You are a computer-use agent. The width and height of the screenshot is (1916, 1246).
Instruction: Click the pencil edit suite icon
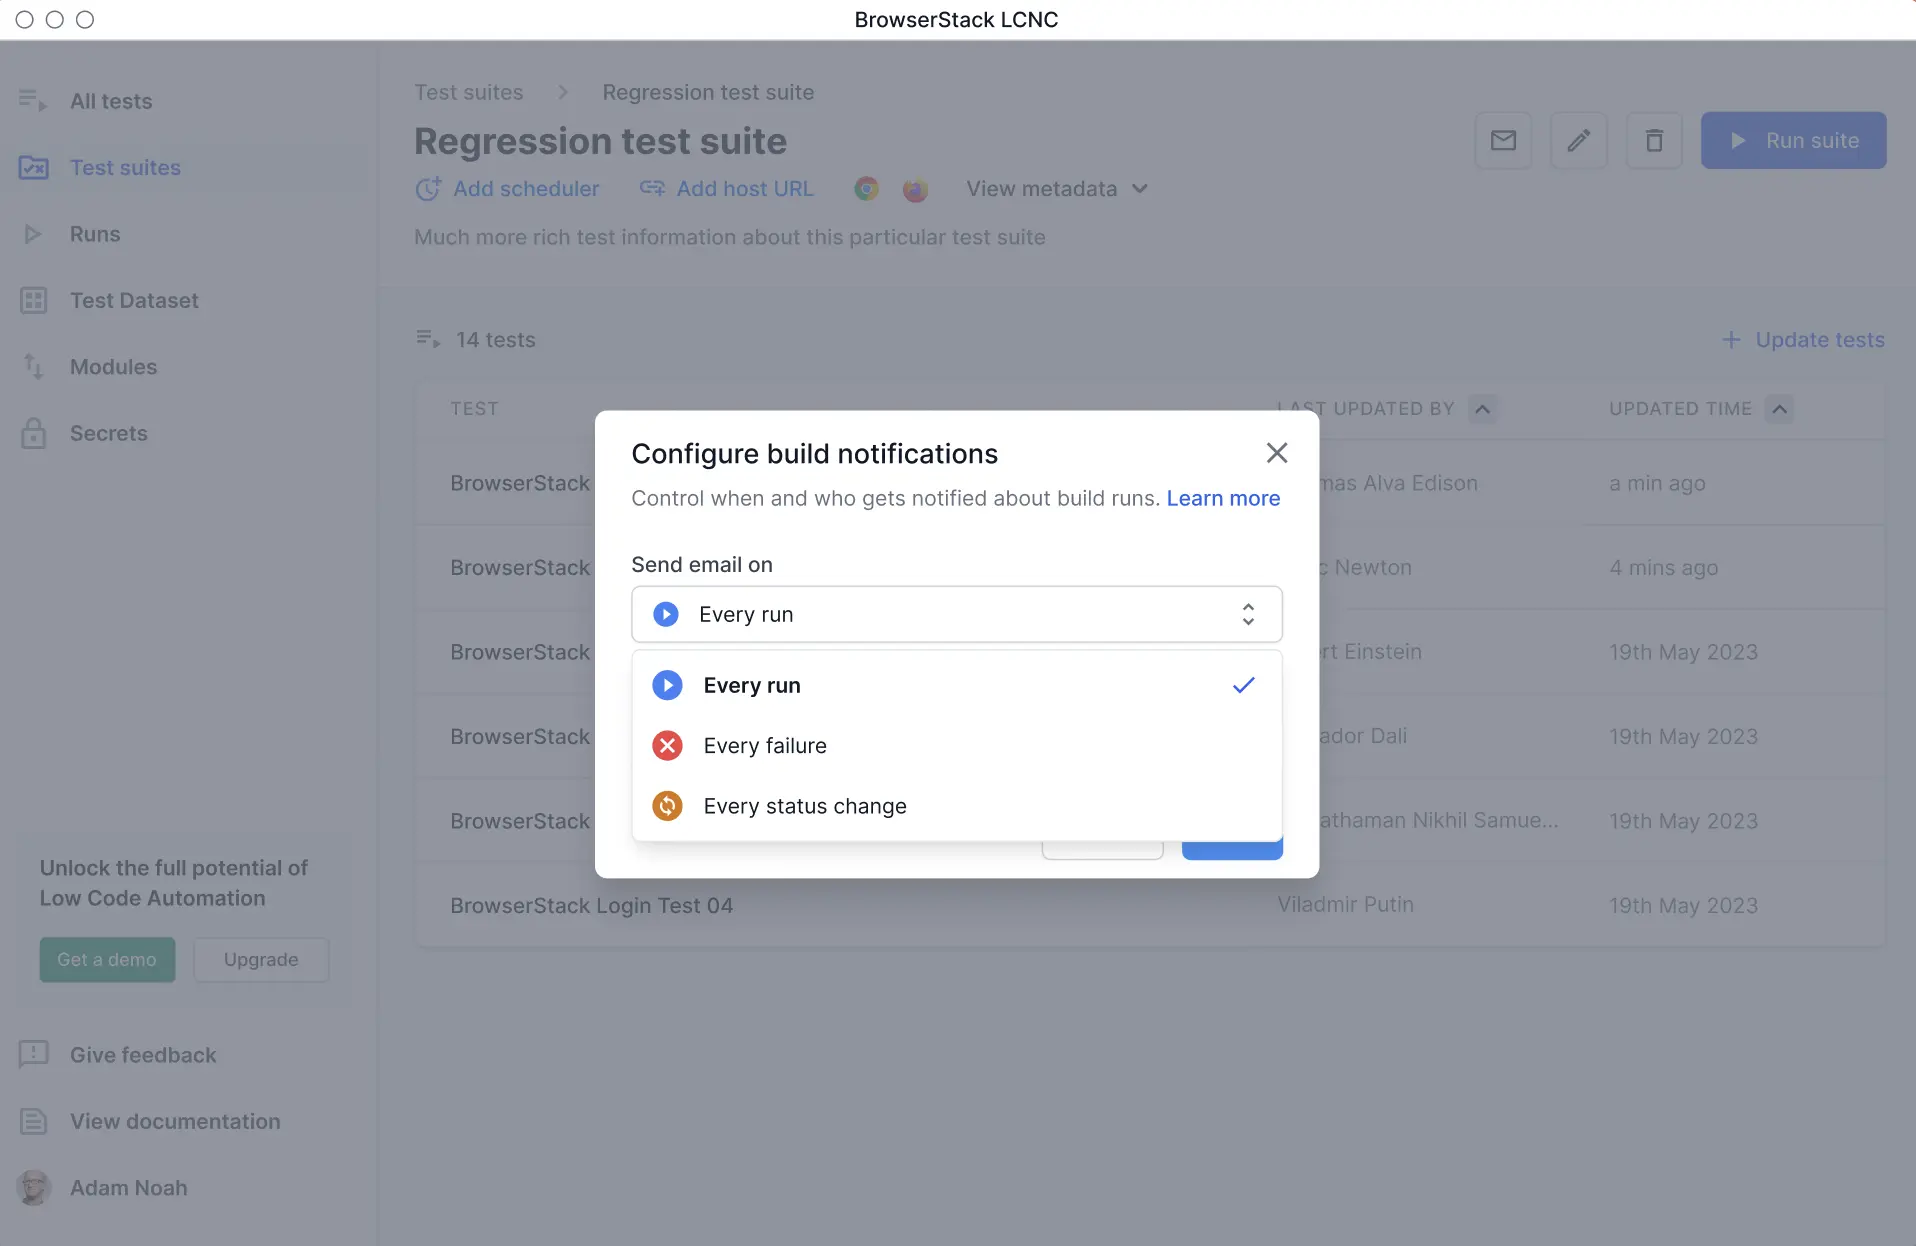click(1578, 141)
